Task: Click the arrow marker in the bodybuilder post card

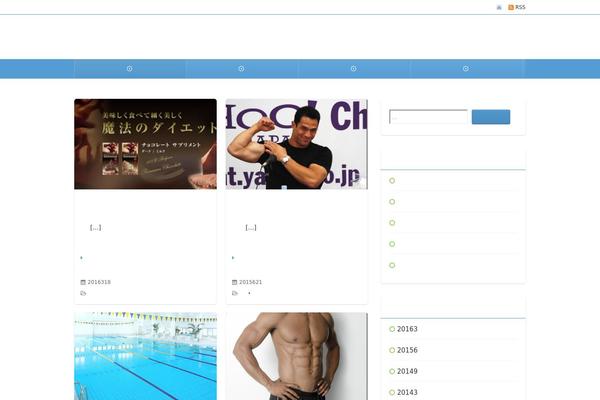Action: click(x=233, y=258)
